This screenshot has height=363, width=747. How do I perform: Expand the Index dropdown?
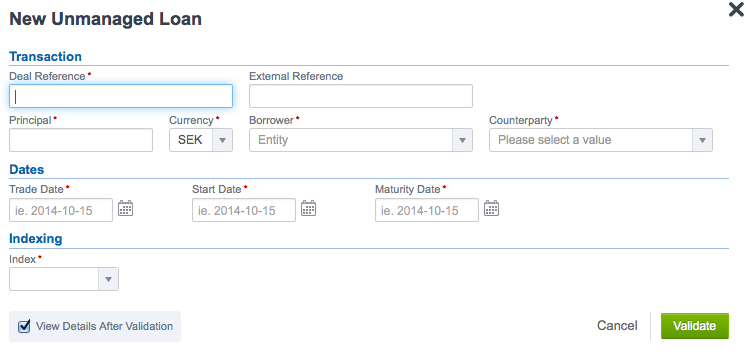click(x=64, y=279)
